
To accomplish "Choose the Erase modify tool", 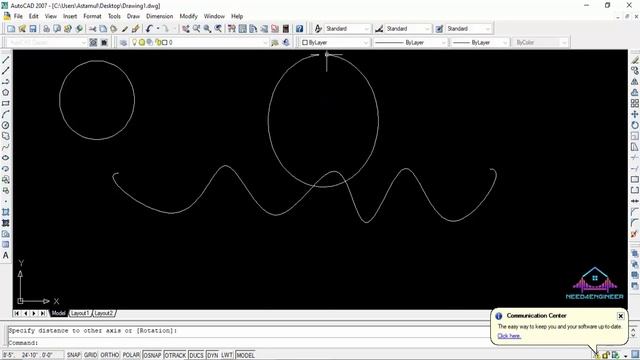I will coord(635,60).
